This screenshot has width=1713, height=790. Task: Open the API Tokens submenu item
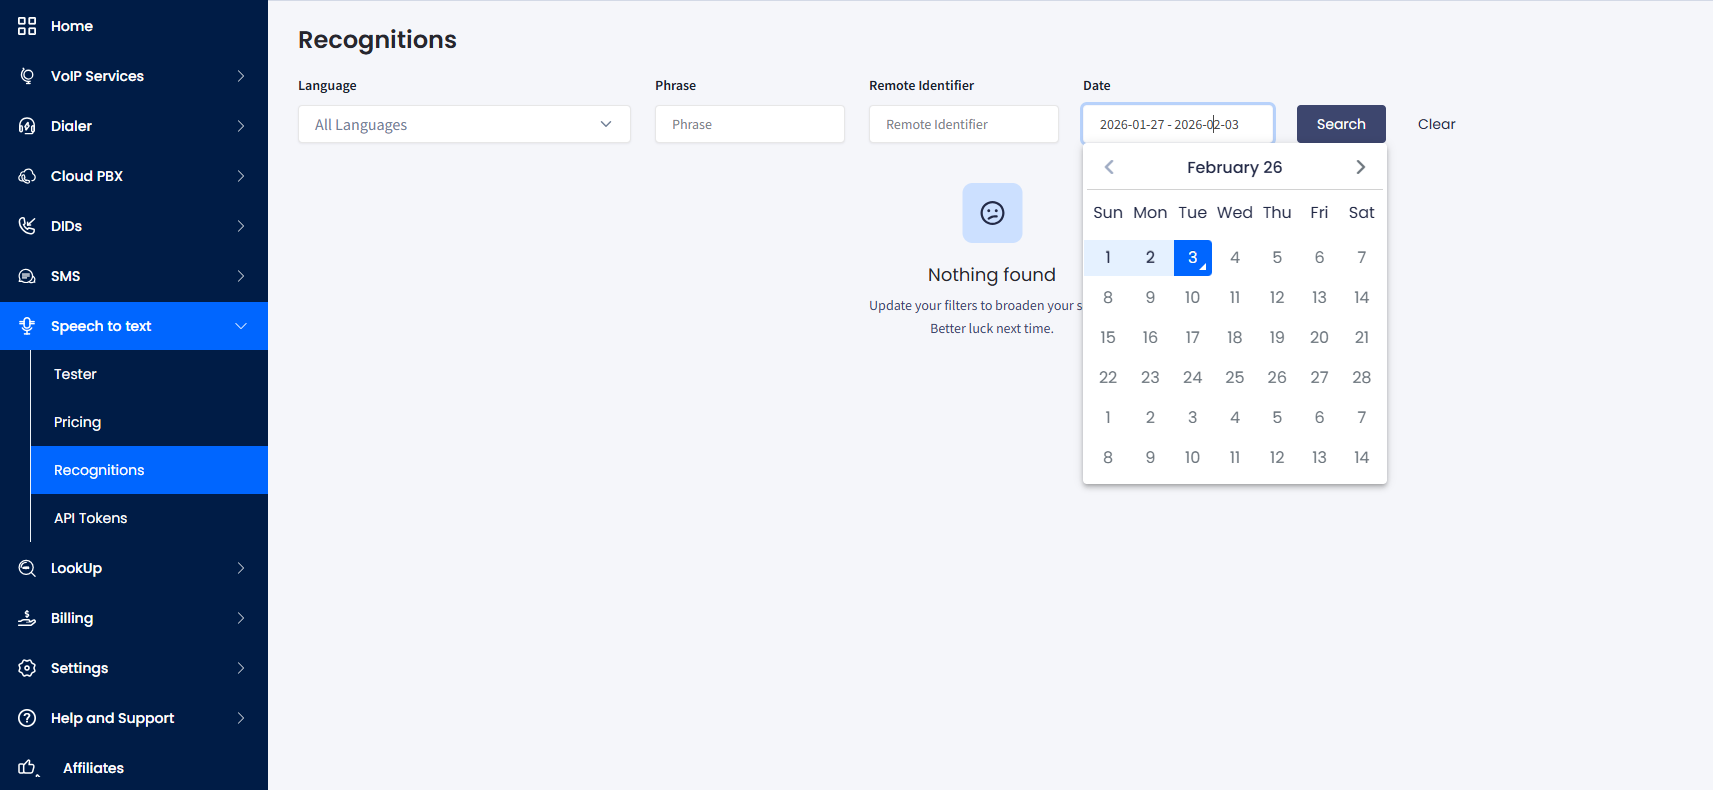click(x=149, y=518)
